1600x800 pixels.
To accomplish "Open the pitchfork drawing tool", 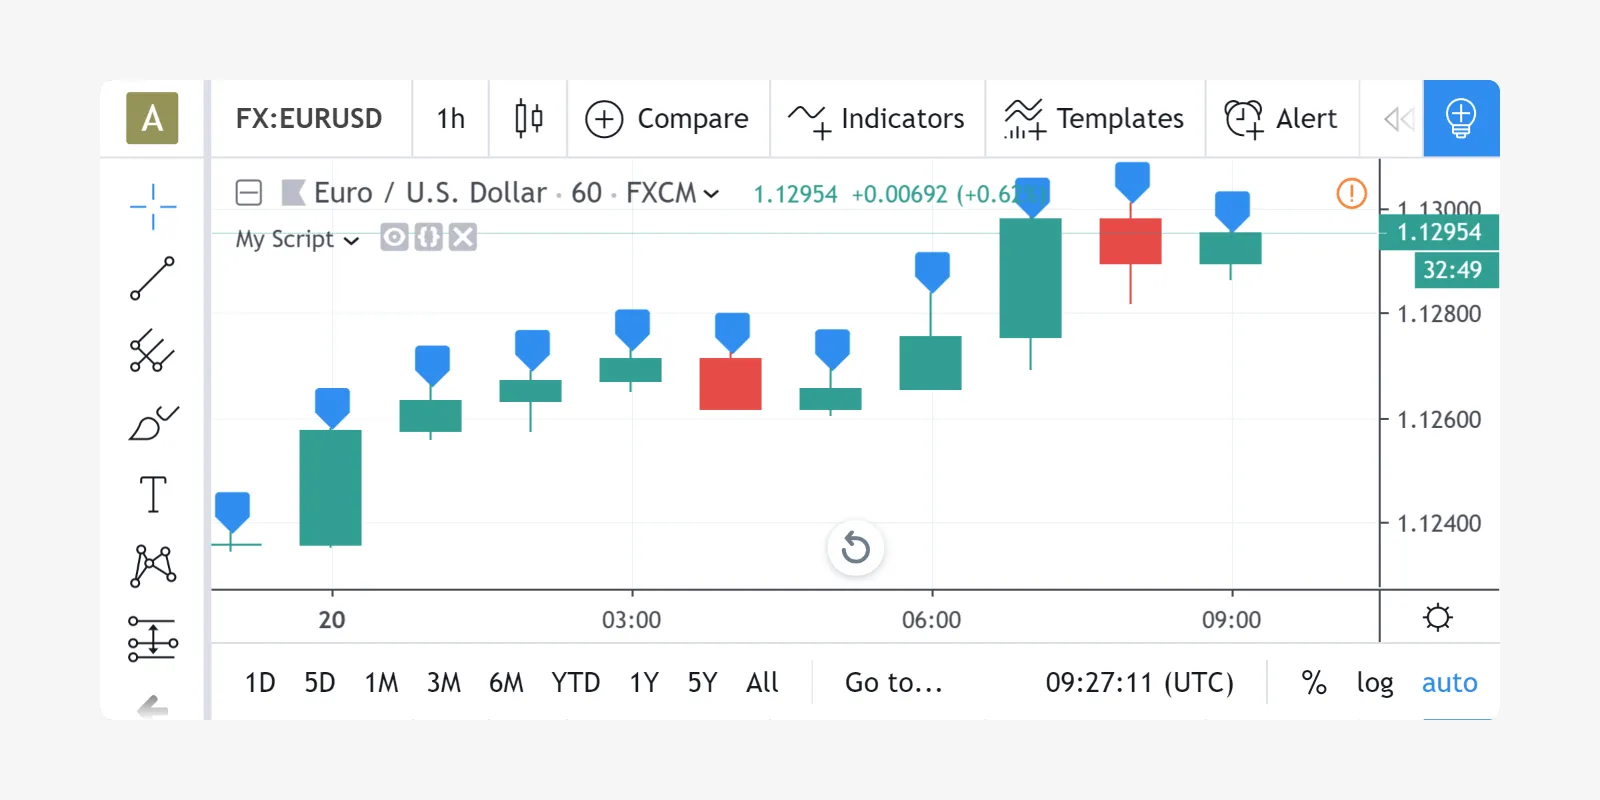I will click(x=153, y=351).
